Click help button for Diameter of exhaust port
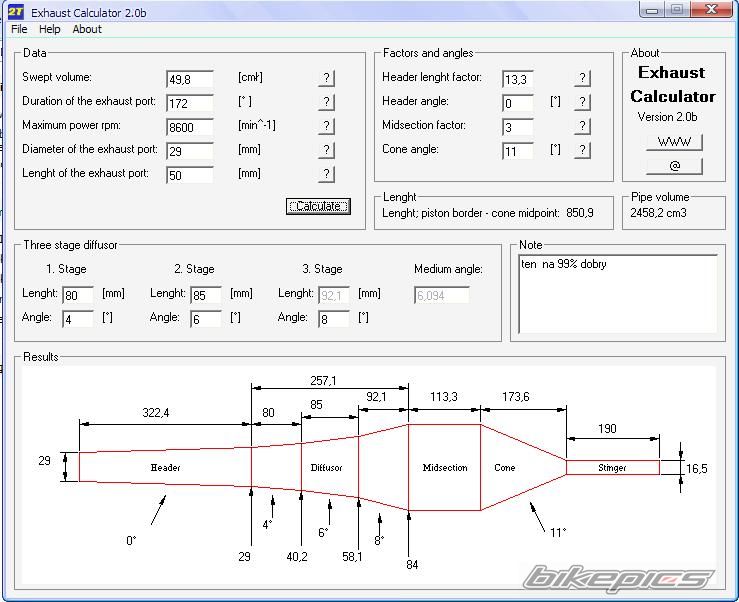 click(x=326, y=150)
